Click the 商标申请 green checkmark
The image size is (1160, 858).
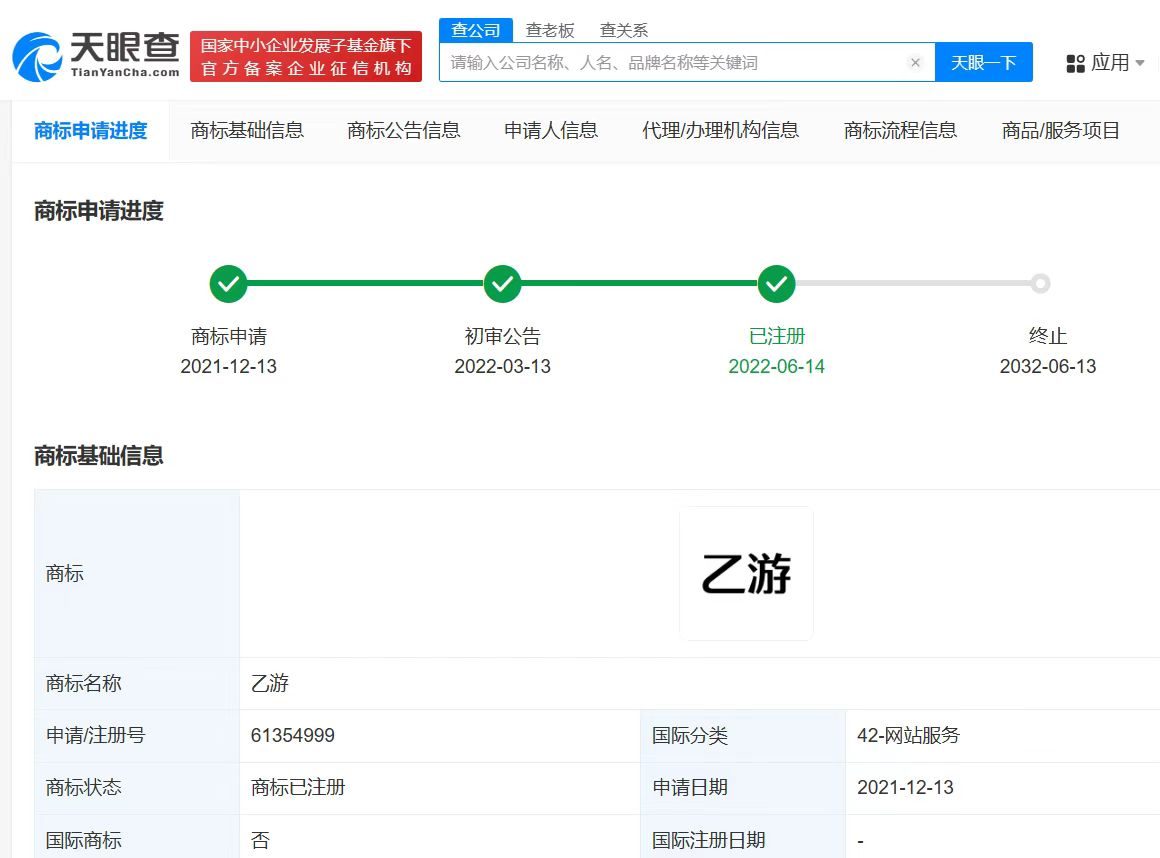pos(228,284)
